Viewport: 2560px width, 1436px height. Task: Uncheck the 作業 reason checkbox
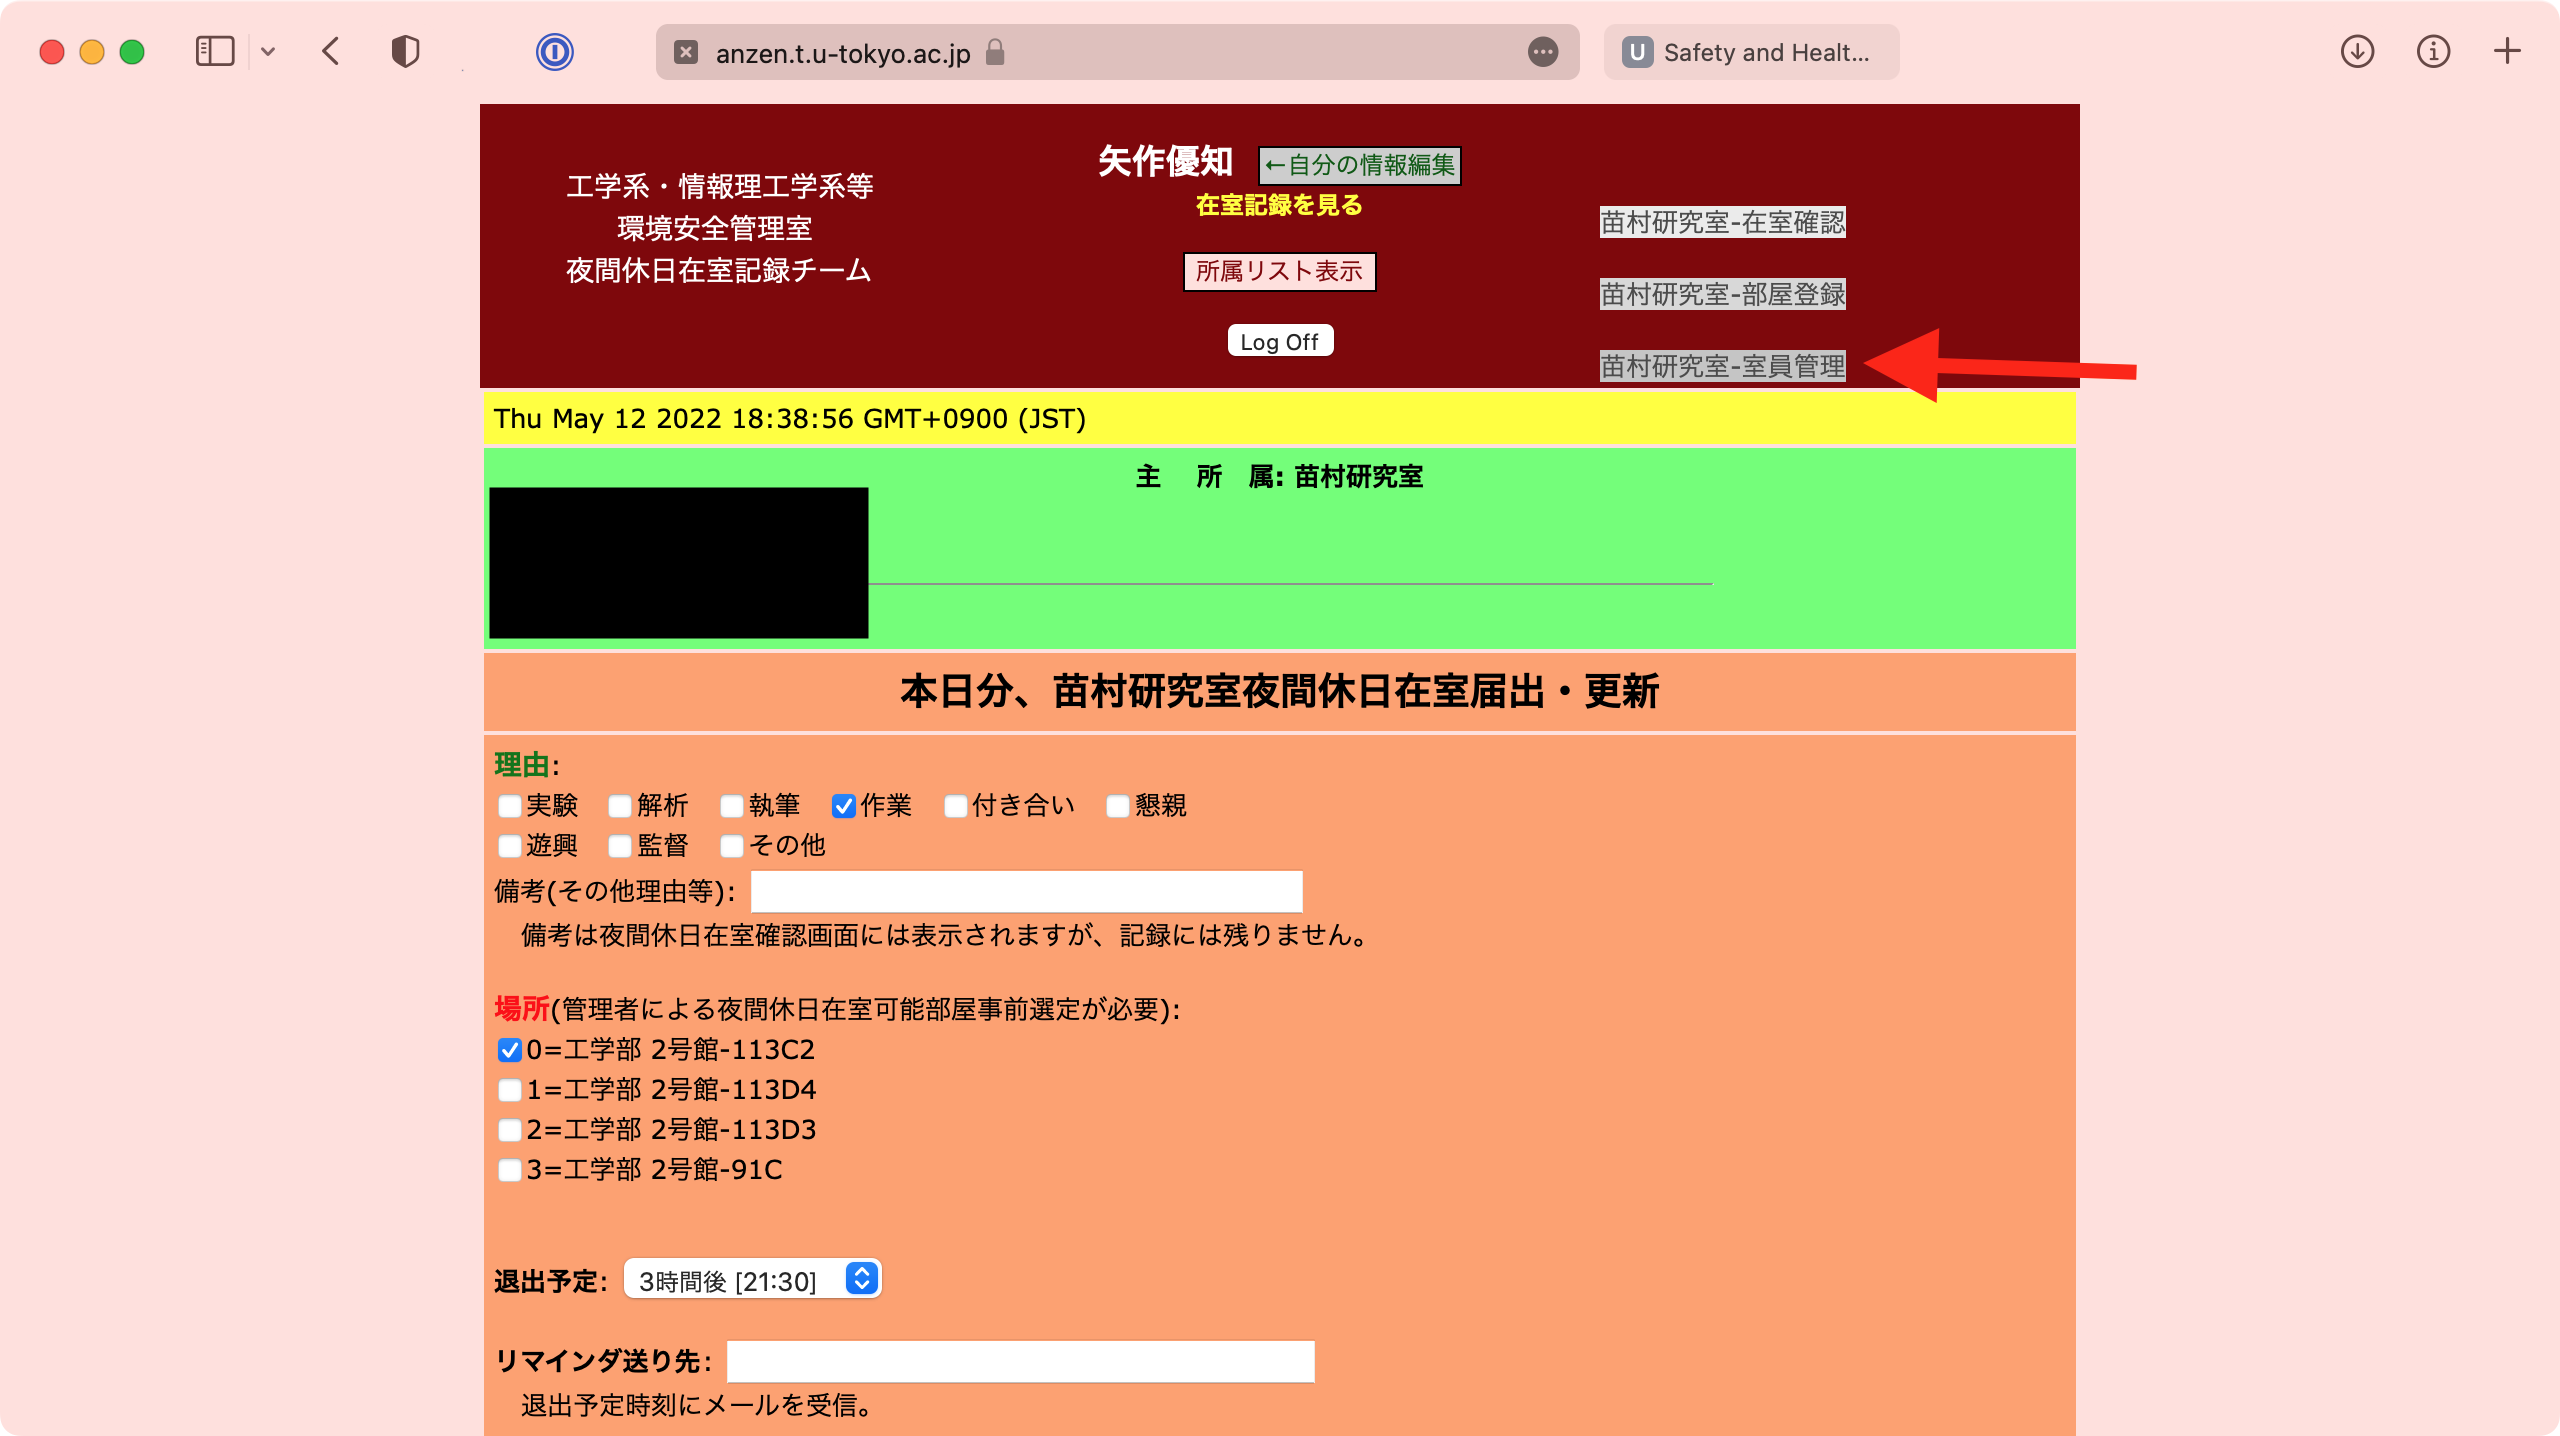(x=843, y=806)
